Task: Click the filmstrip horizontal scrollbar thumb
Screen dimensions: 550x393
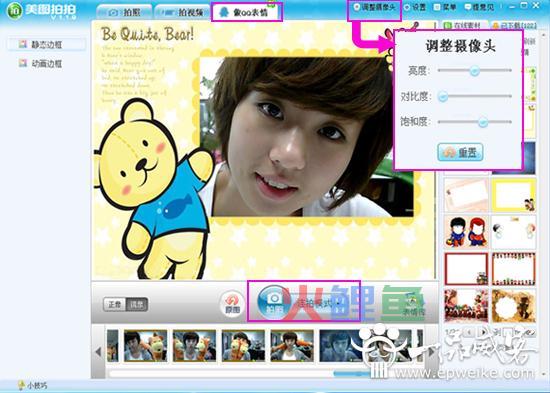Action: (x=351, y=373)
